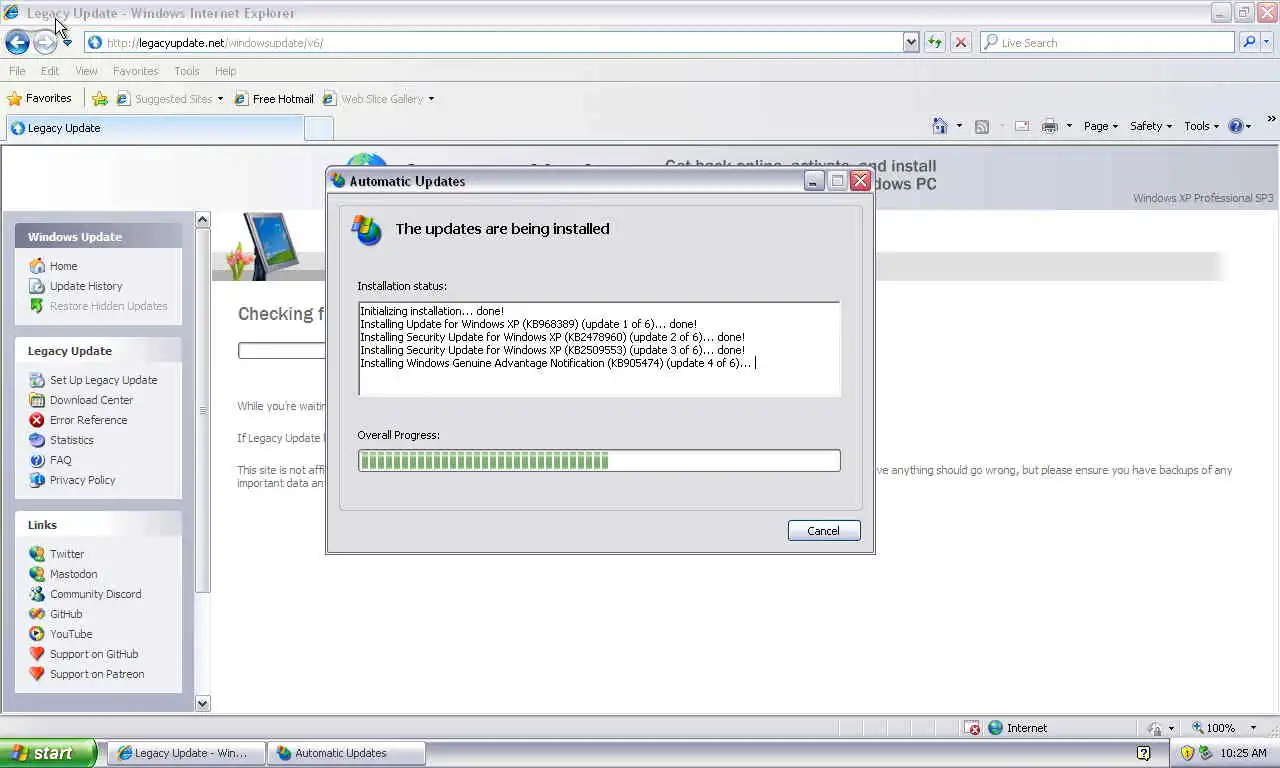Click the Read Mail icon

click(x=1022, y=126)
